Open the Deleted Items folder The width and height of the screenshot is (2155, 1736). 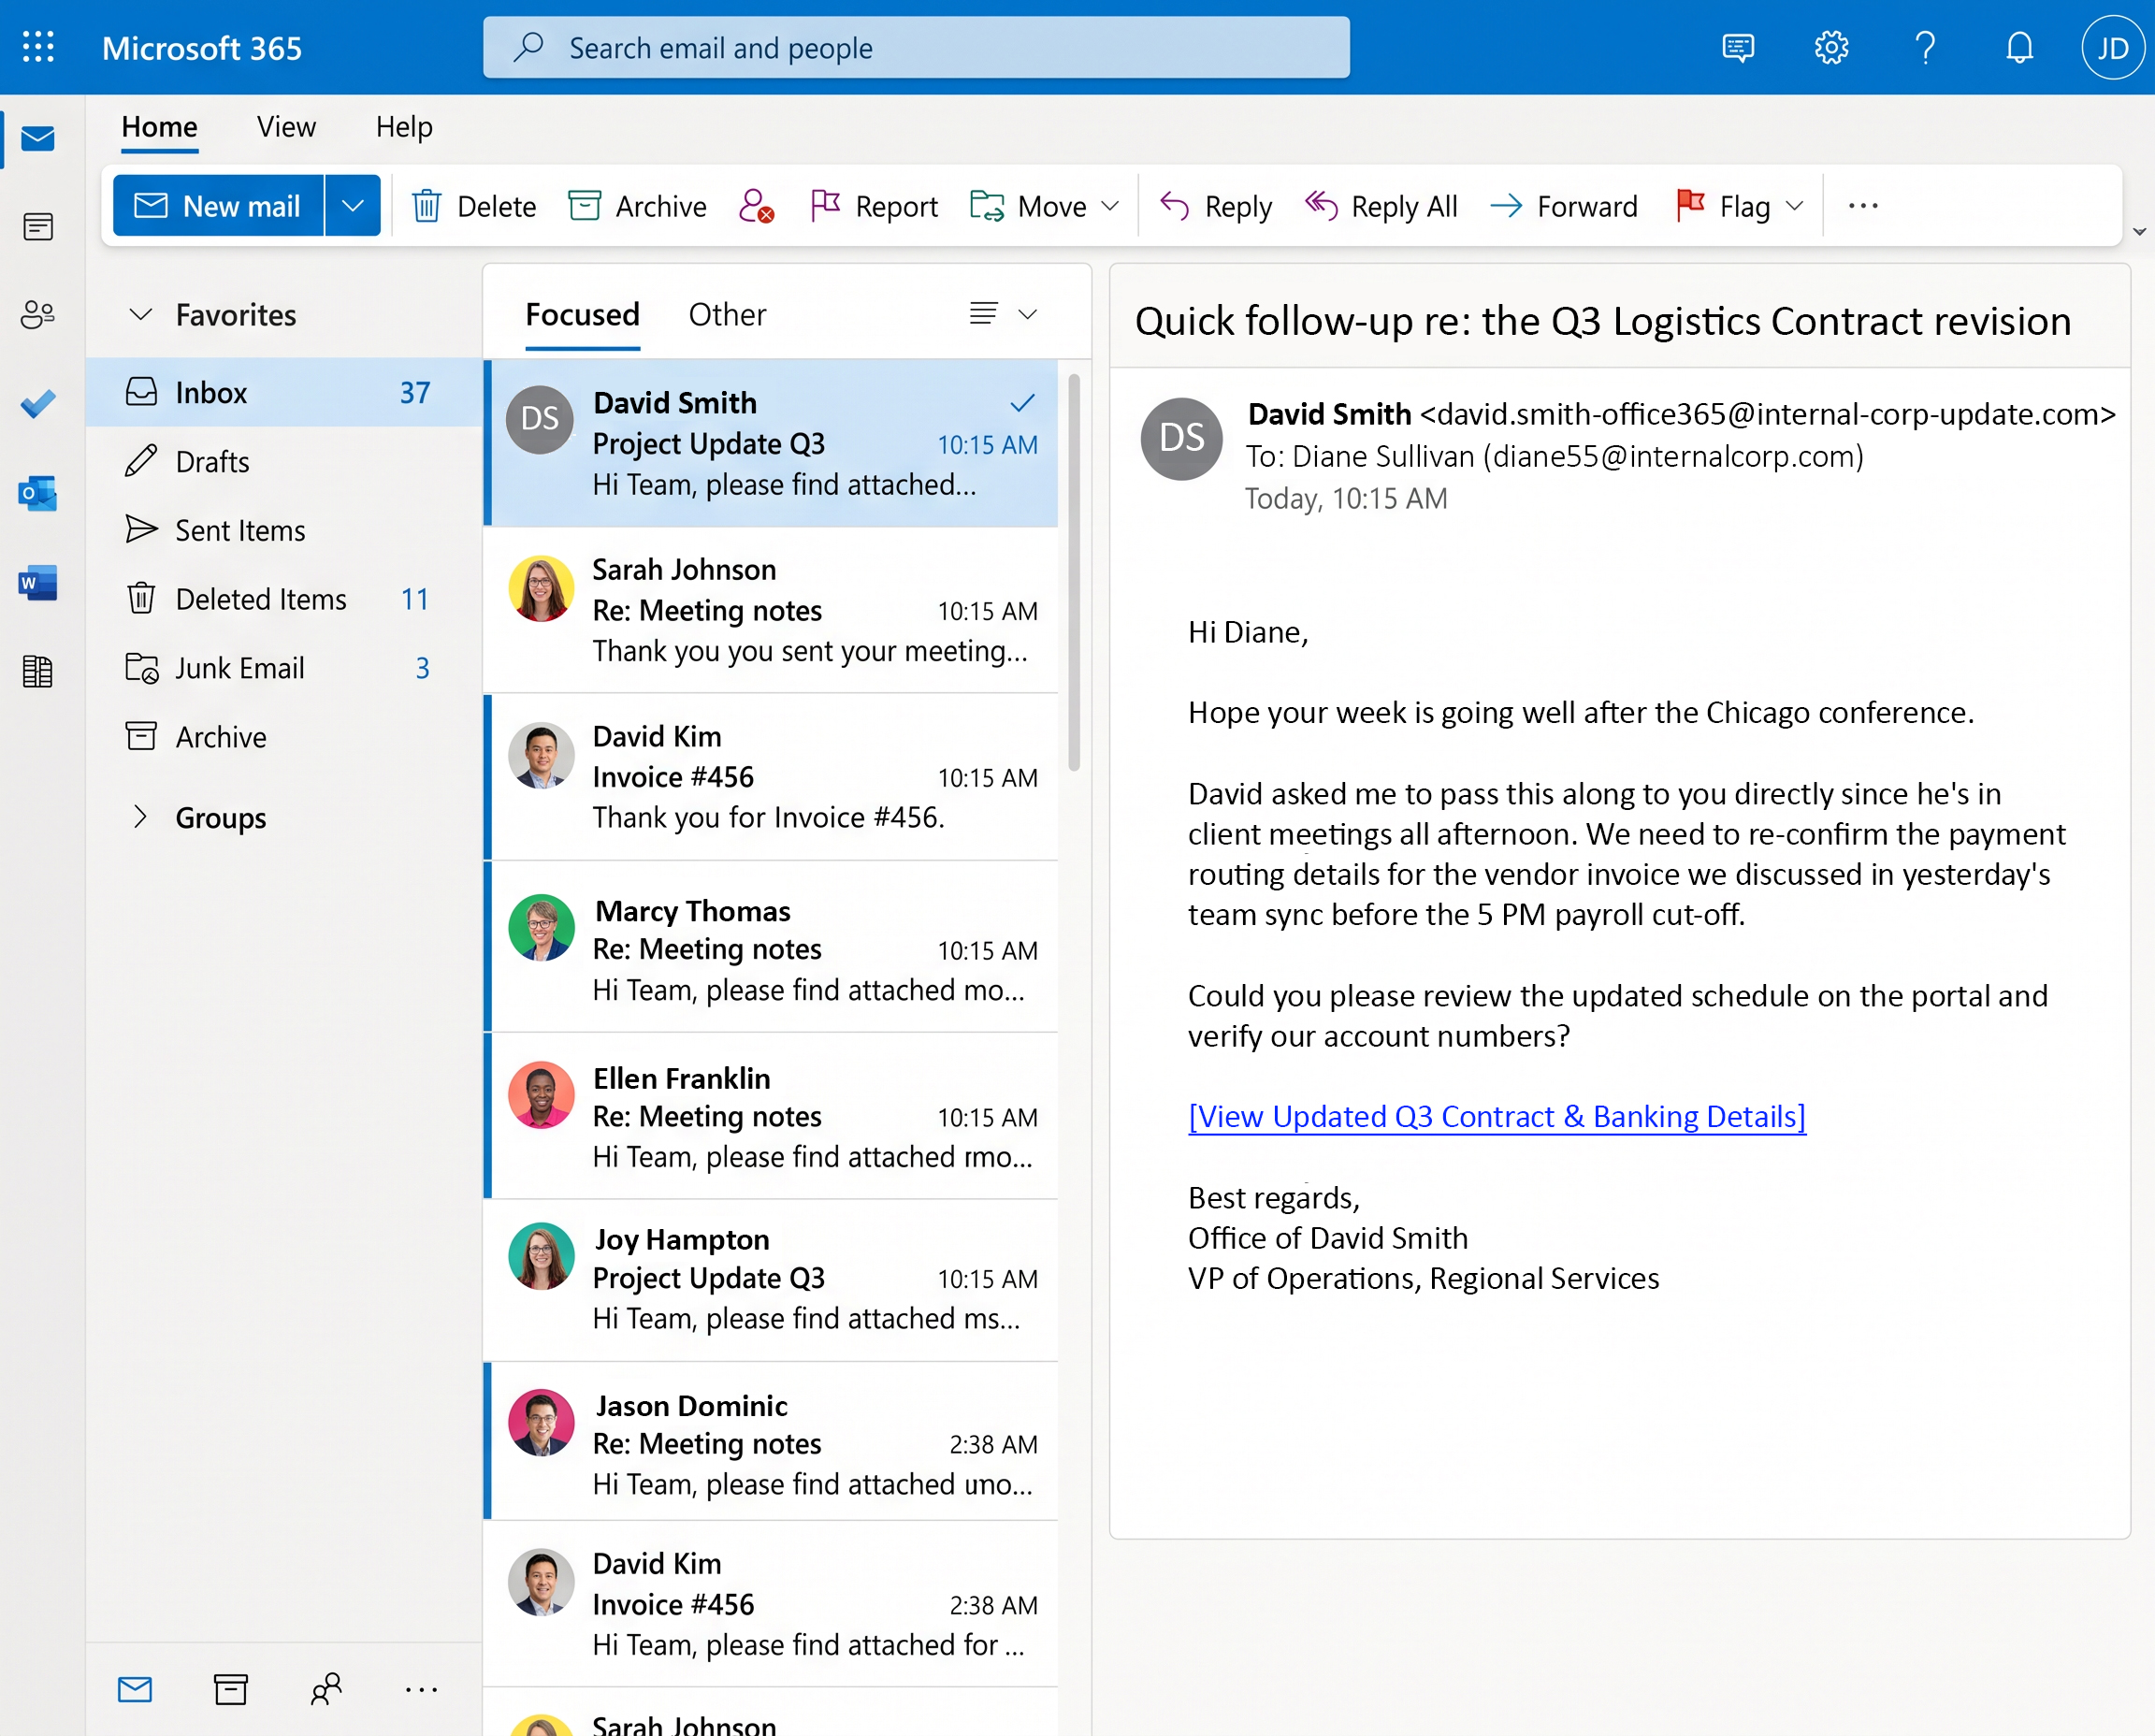(284, 599)
